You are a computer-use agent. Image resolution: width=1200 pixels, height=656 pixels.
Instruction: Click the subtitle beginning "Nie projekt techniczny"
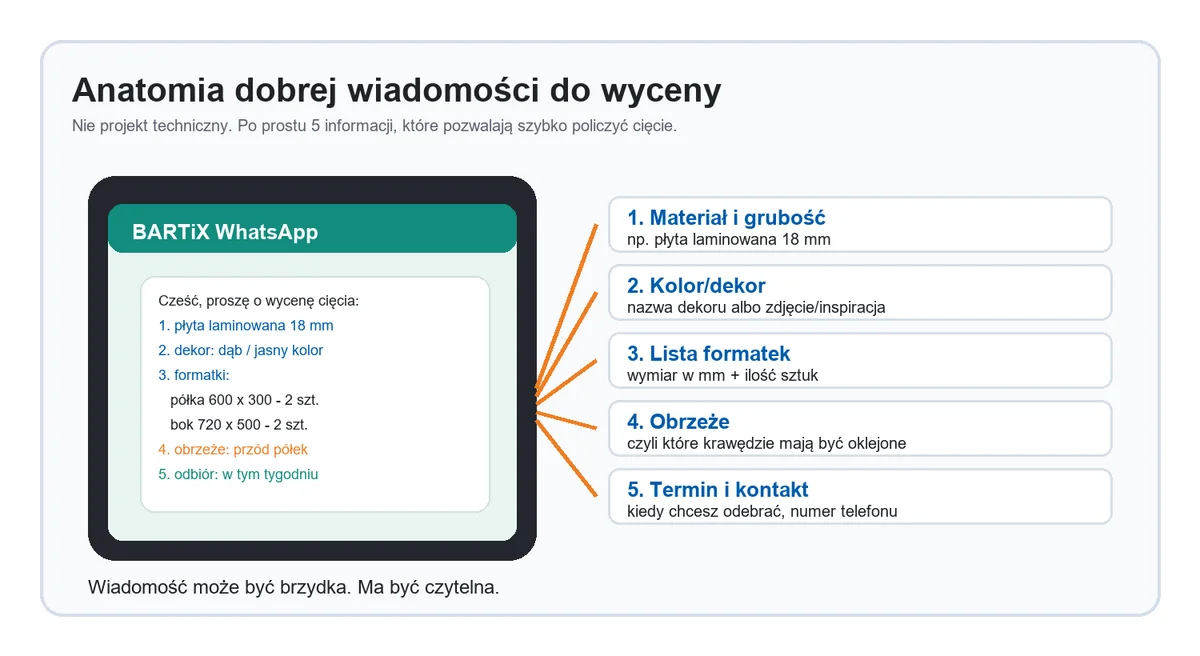[x=374, y=127]
